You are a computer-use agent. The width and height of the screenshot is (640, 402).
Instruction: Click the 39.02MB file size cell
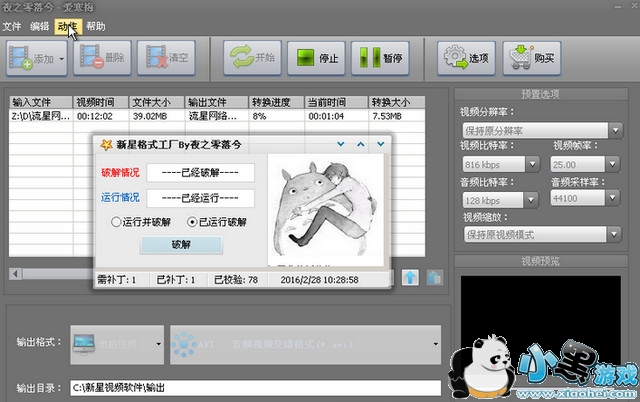(150, 116)
